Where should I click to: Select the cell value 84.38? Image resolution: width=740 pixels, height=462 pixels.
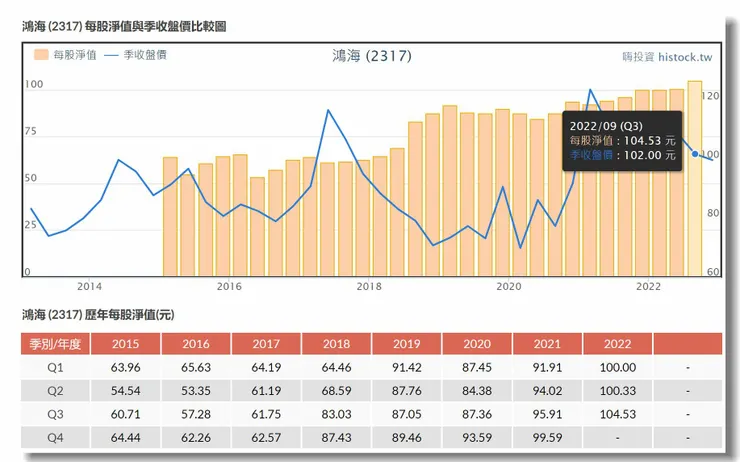pos(477,391)
